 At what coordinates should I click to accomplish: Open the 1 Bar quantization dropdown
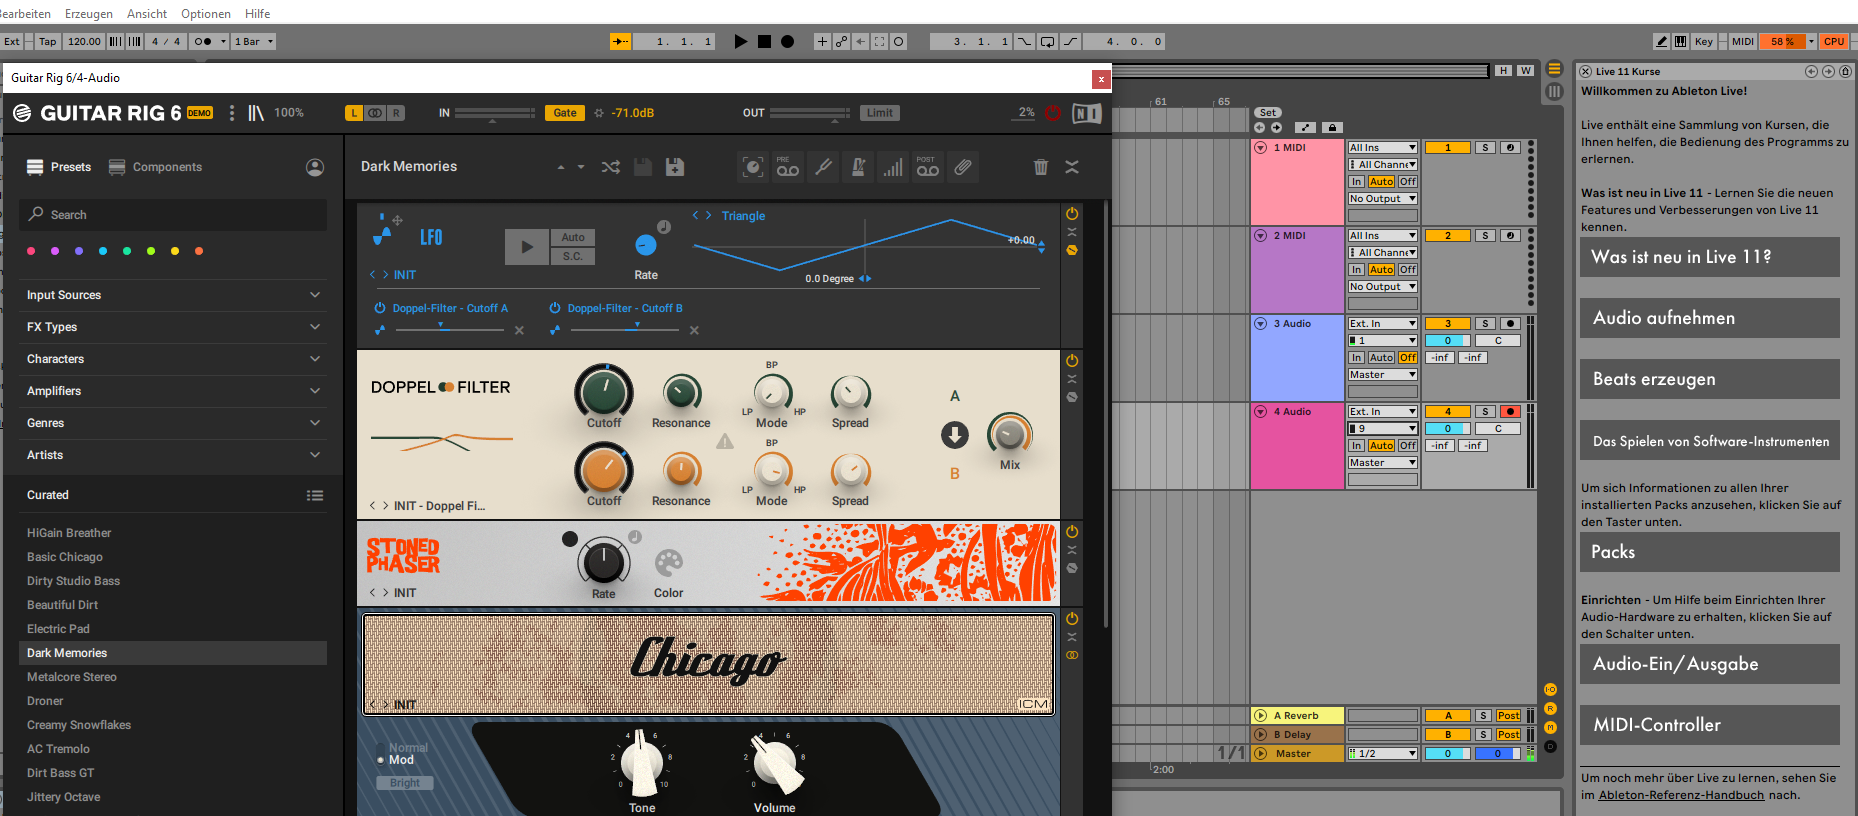pos(253,42)
